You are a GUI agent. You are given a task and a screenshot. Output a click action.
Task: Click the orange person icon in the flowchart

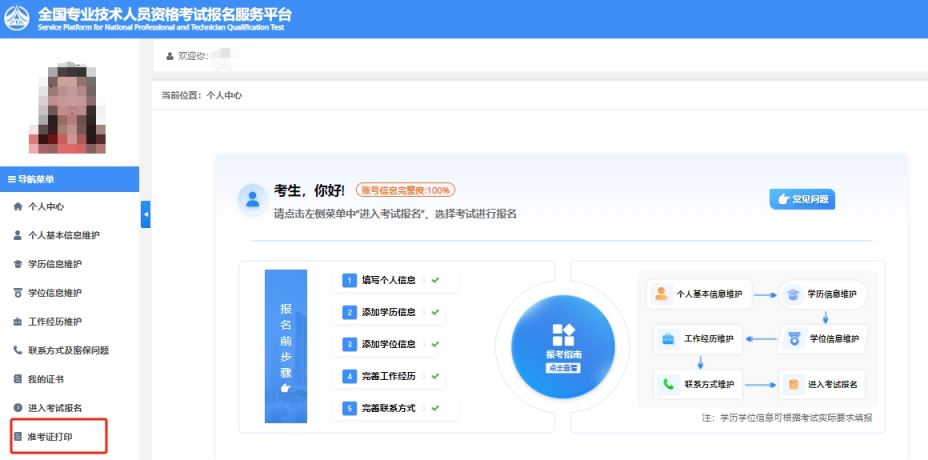pos(661,294)
